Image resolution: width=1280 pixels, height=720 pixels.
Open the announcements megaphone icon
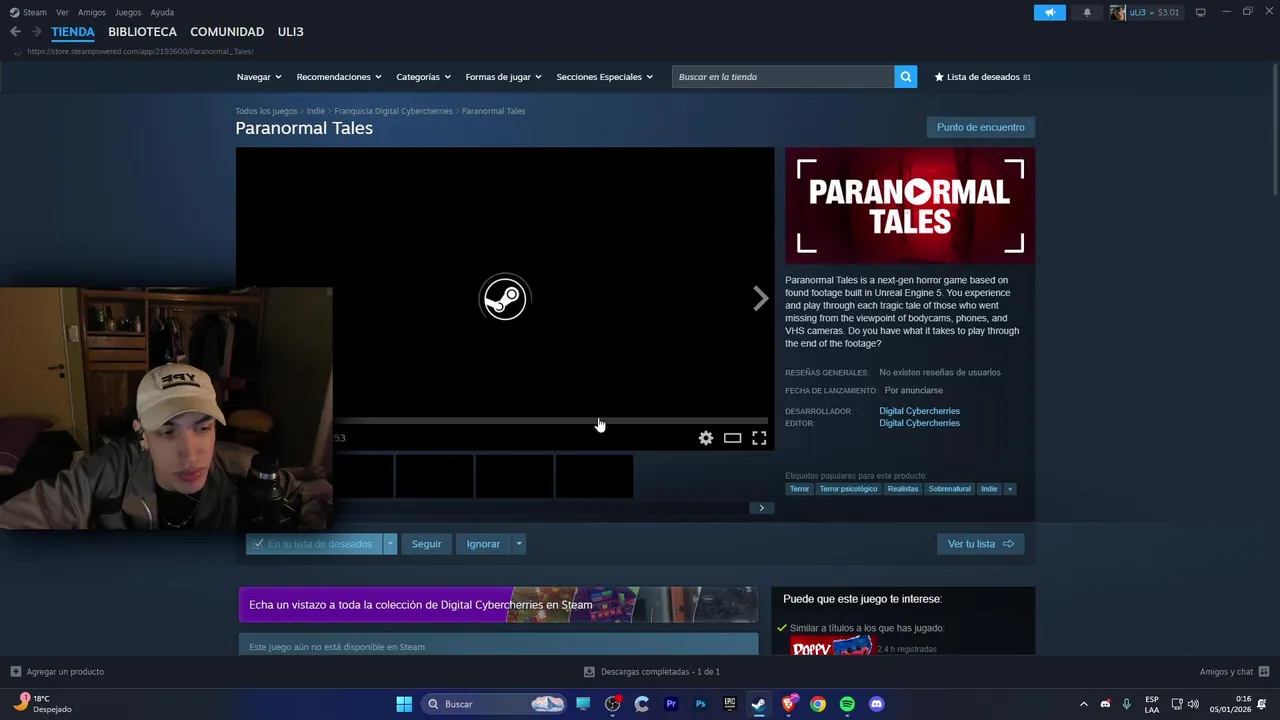1049,12
